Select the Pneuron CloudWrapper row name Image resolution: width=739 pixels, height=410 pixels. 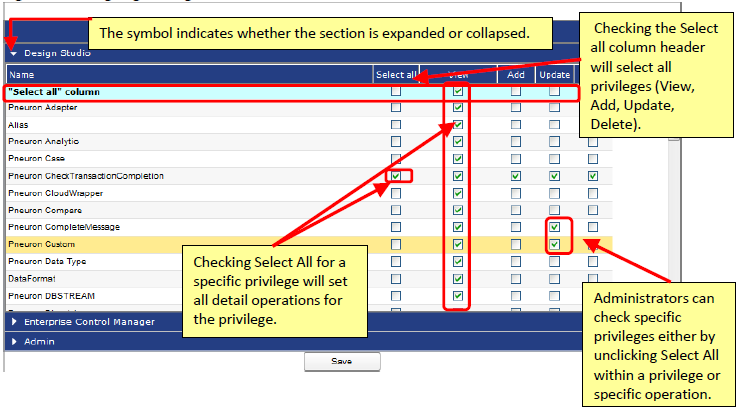[x=56, y=193]
